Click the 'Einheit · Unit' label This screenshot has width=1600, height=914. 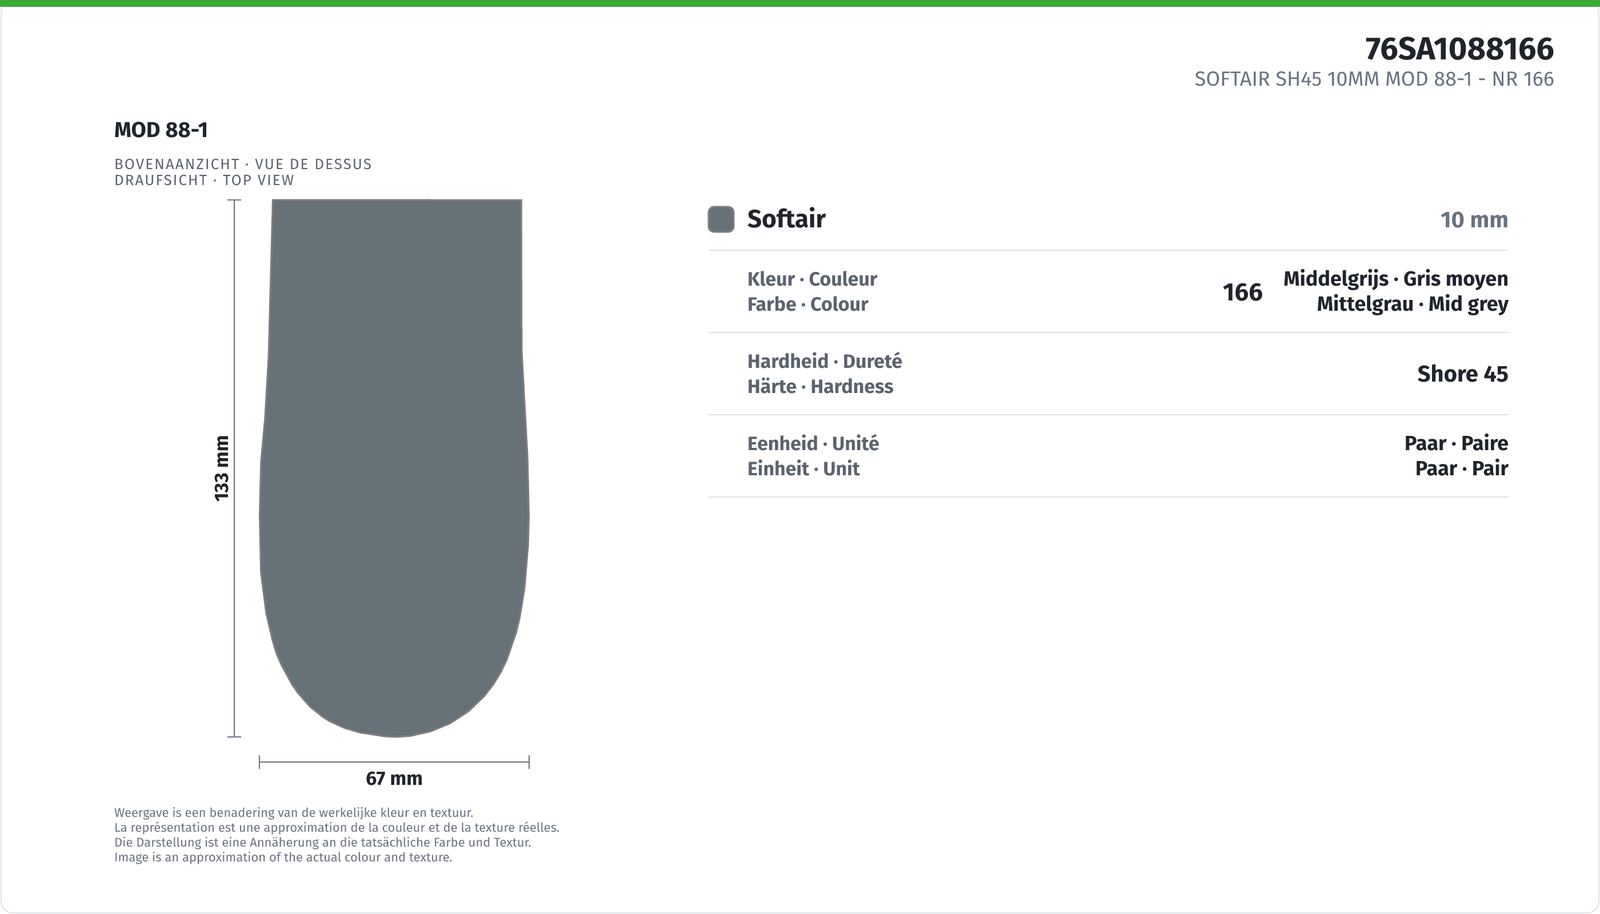803,468
